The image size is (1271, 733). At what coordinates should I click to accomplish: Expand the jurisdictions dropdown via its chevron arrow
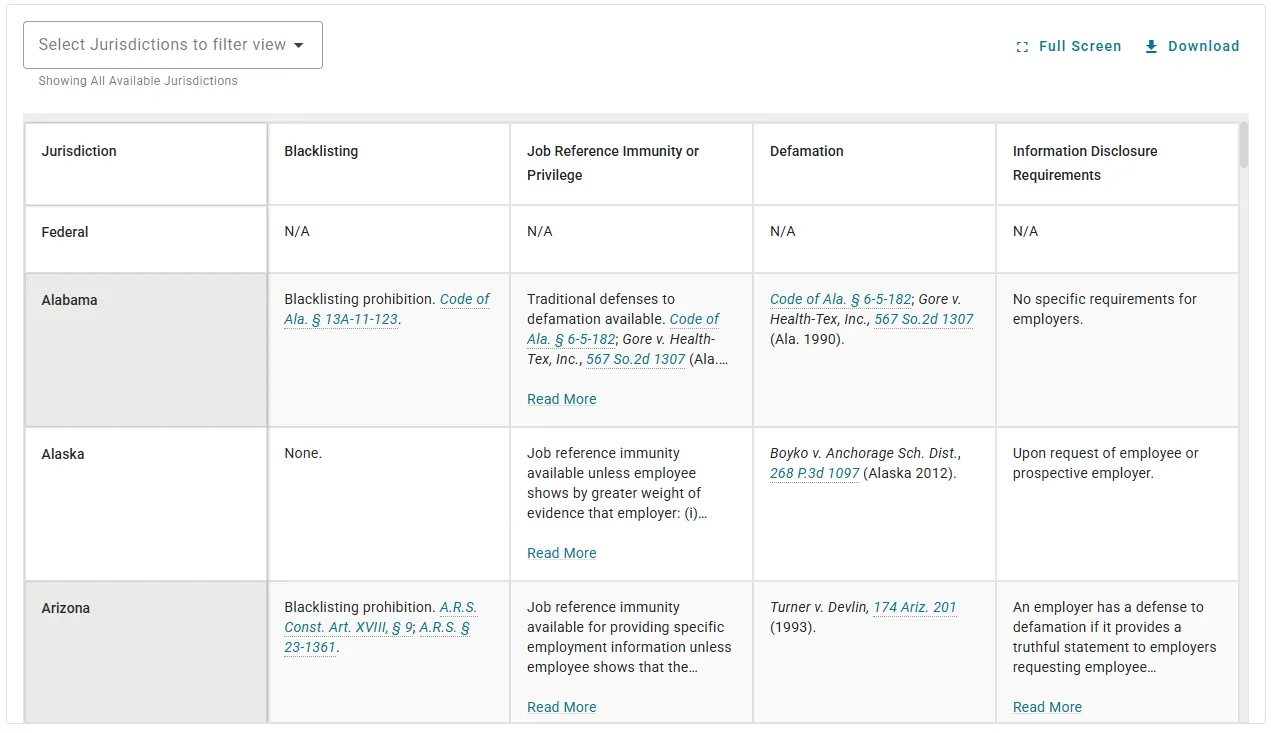click(x=298, y=44)
